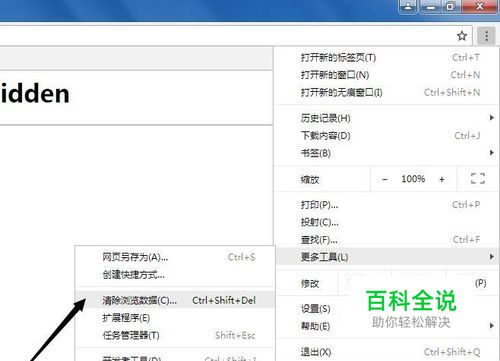The image size is (500, 361).
Task: Select 查找(F)... find option
Action: coord(387,239)
